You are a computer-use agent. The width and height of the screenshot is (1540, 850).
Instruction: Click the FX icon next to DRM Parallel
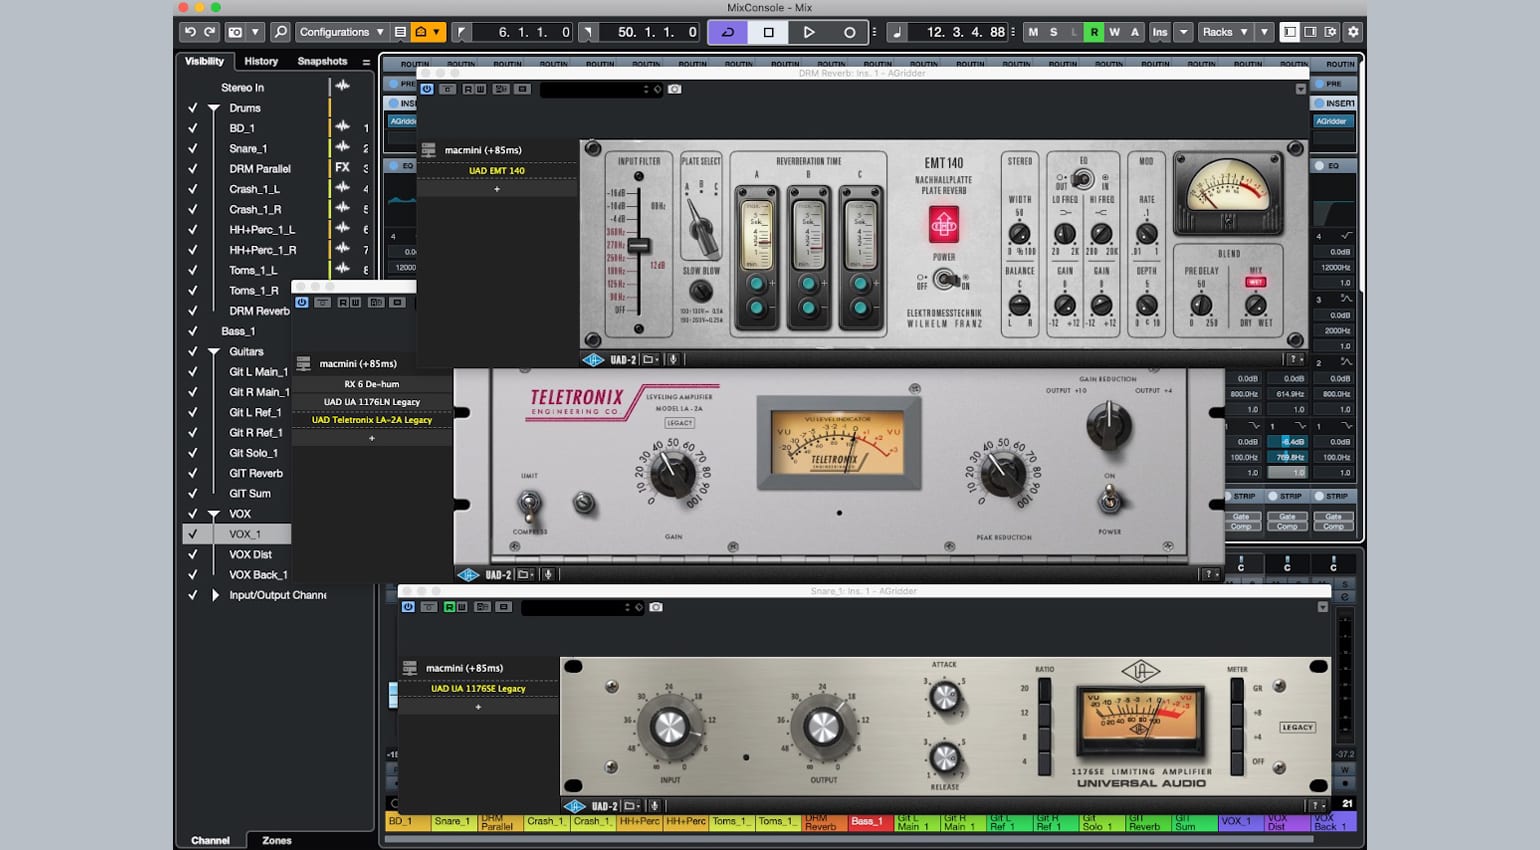coord(342,168)
